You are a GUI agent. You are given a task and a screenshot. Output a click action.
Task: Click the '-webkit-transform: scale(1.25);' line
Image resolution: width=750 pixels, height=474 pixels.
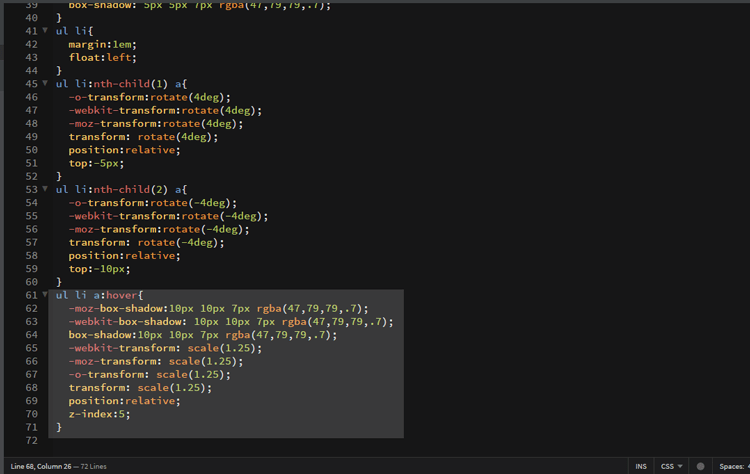pos(165,348)
